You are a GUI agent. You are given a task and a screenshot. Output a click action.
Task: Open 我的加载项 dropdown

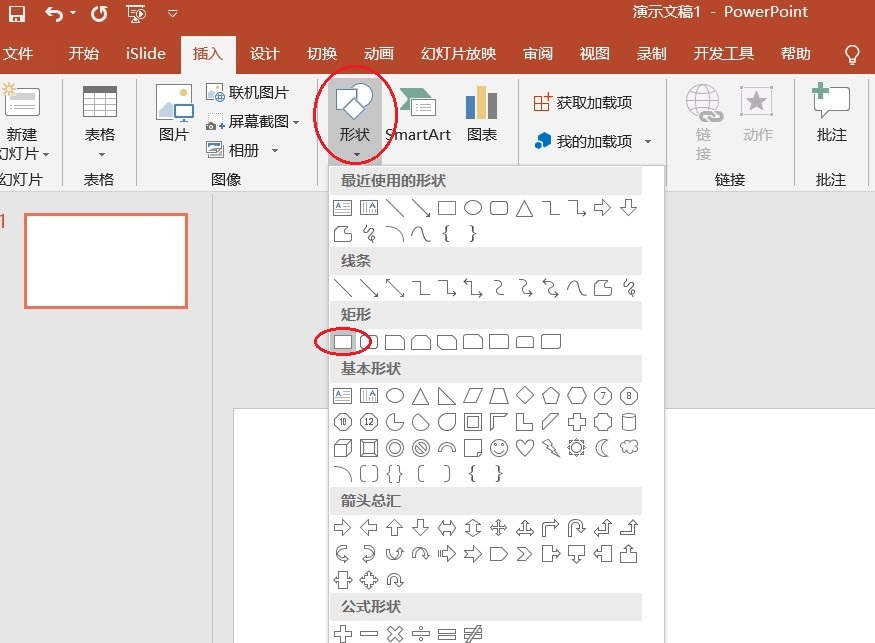(593, 141)
